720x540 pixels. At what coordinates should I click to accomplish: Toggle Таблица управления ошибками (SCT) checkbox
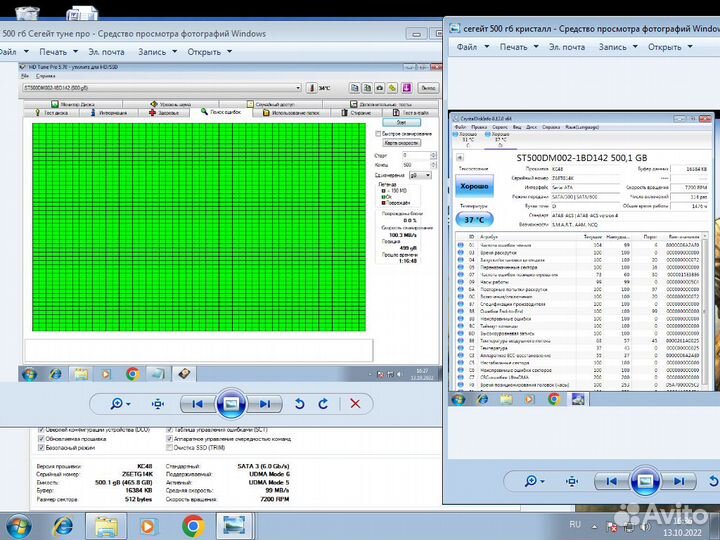click(x=169, y=430)
